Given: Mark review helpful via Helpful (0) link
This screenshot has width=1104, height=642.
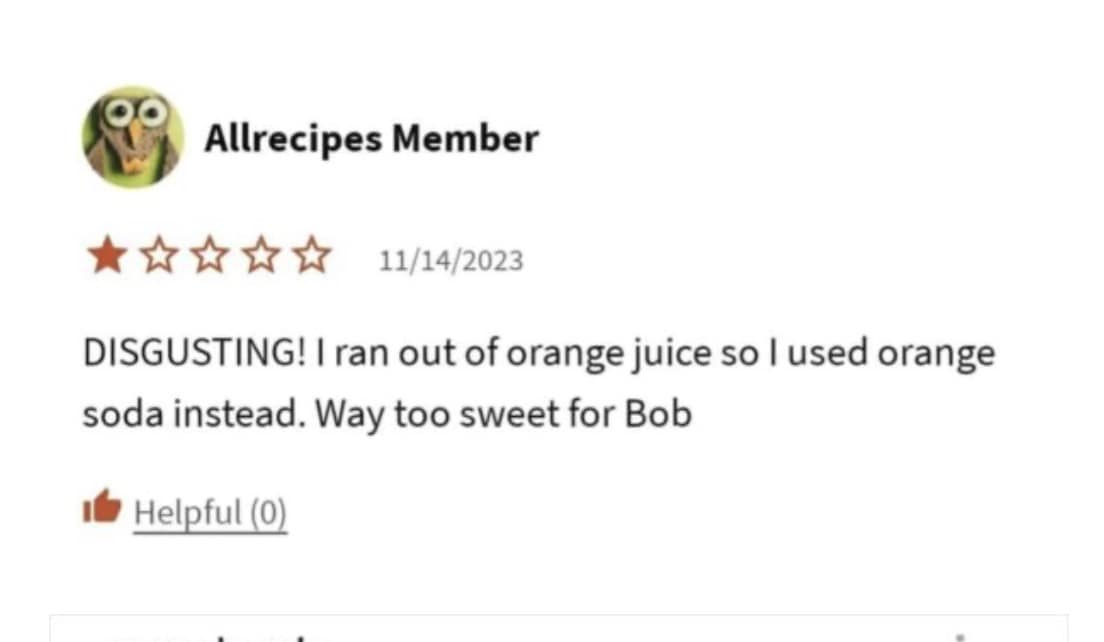Looking at the screenshot, I should click(x=210, y=513).
